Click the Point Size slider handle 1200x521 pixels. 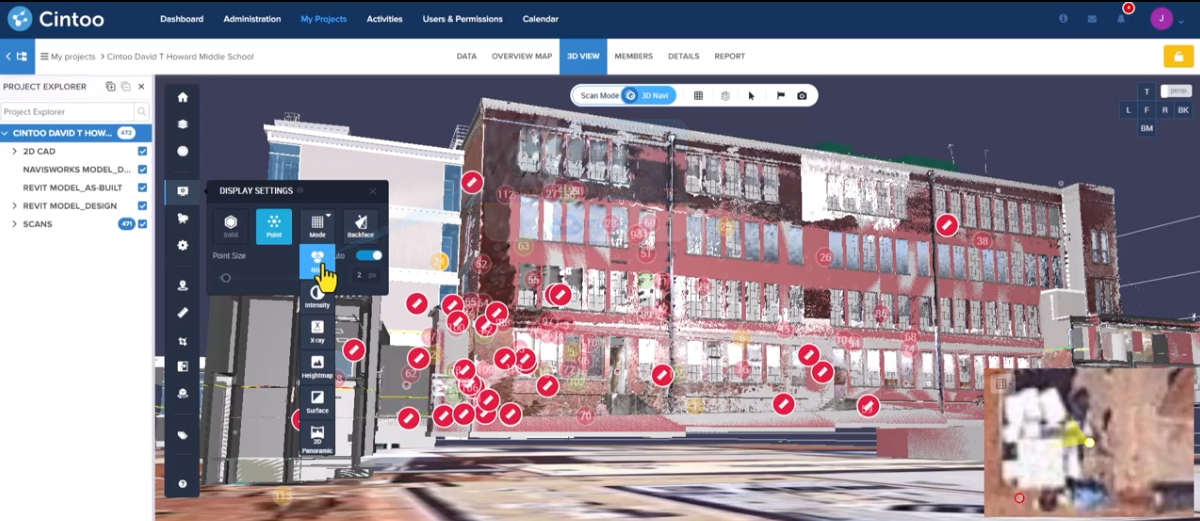(x=226, y=278)
